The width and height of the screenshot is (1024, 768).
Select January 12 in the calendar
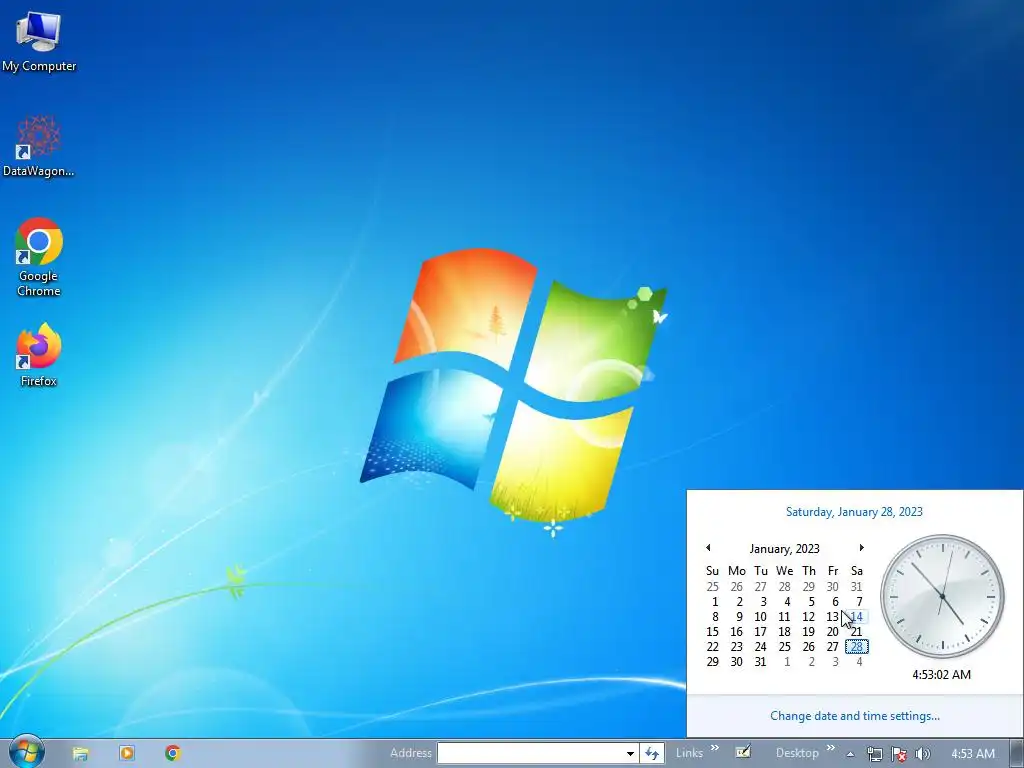[x=808, y=616]
